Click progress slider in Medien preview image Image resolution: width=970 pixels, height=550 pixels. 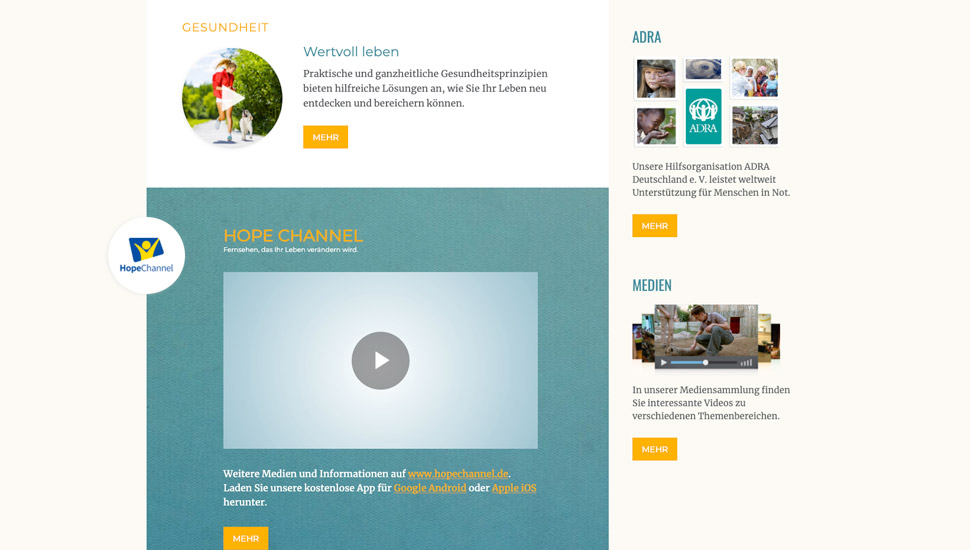tap(704, 363)
